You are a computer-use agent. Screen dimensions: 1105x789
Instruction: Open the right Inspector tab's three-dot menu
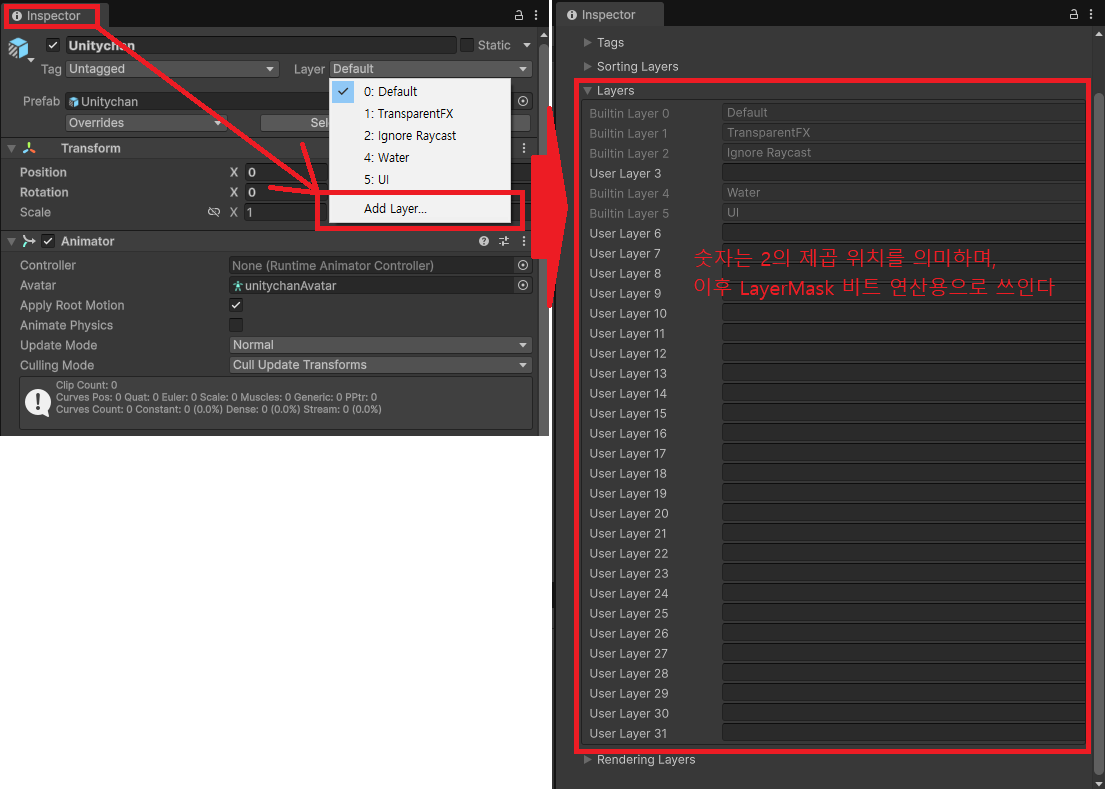(x=1092, y=14)
